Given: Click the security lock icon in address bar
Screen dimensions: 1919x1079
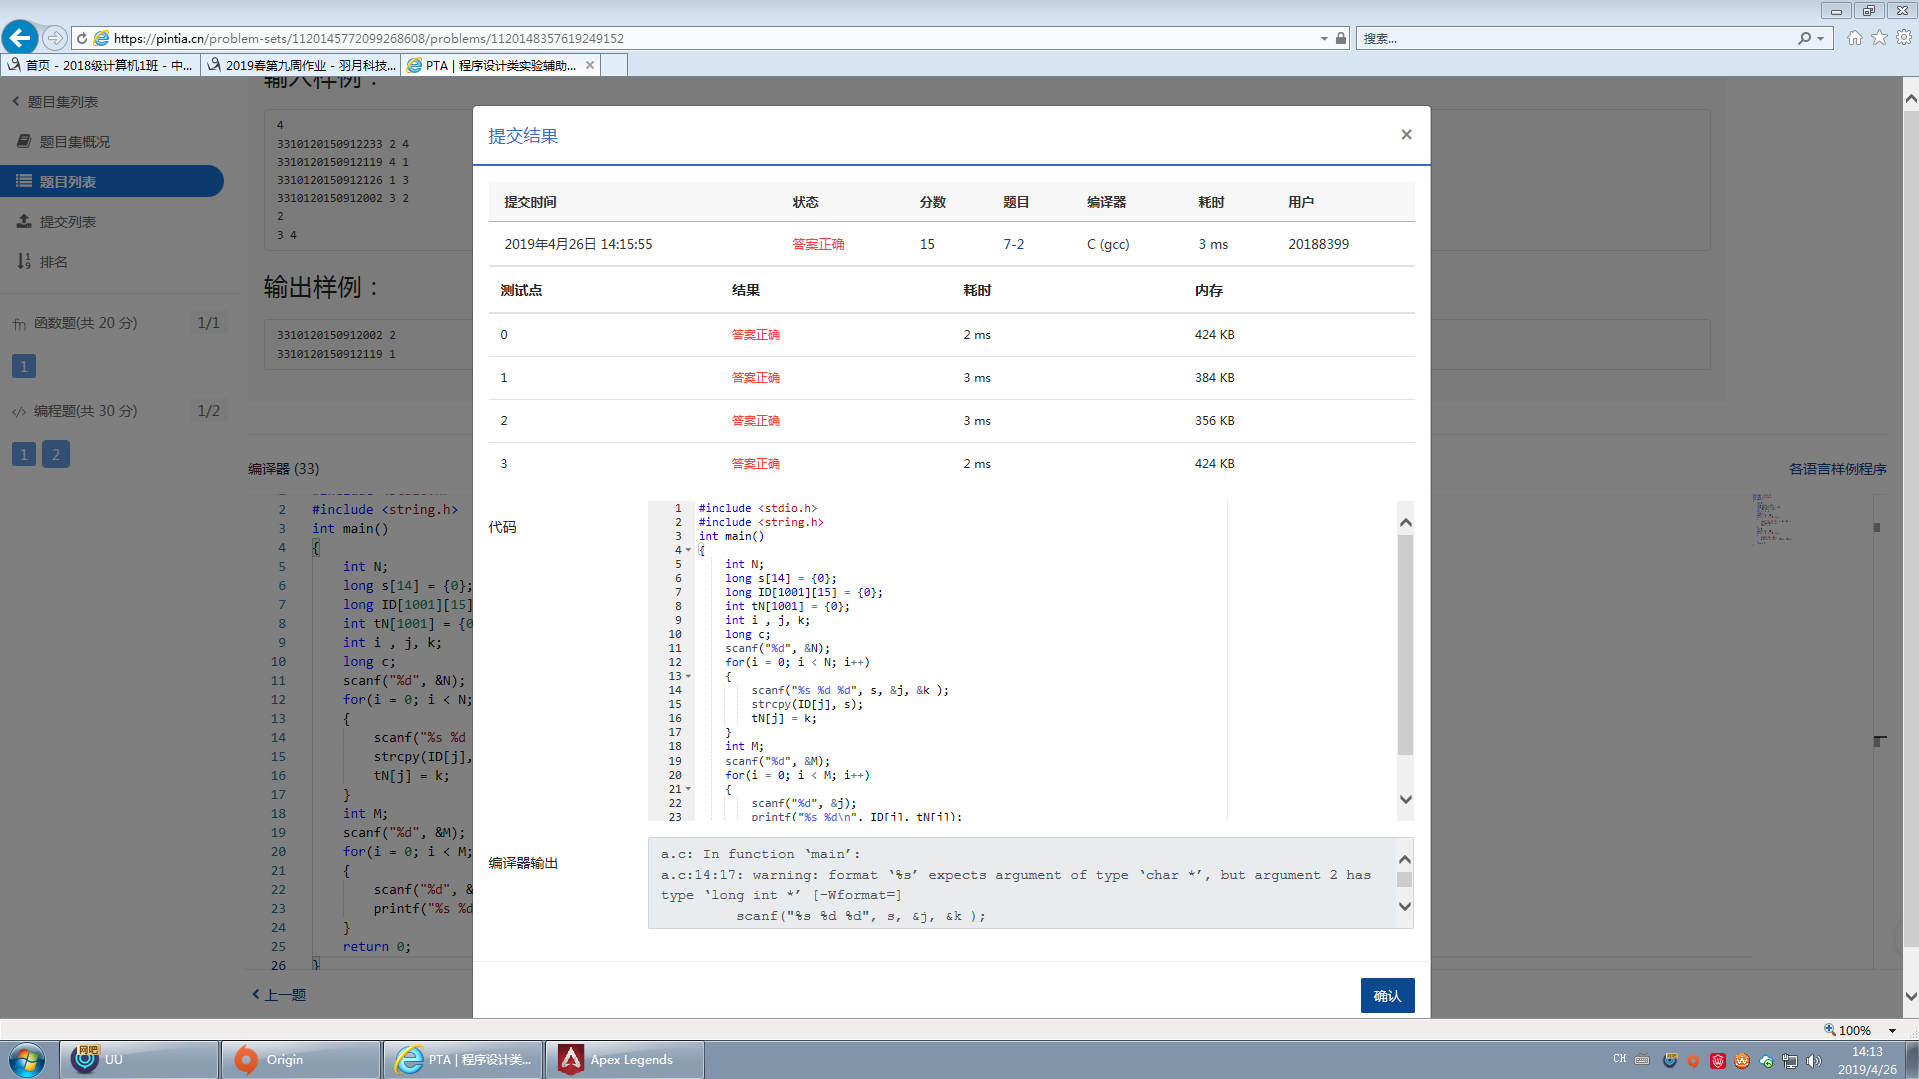Looking at the screenshot, I should pos(1341,38).
